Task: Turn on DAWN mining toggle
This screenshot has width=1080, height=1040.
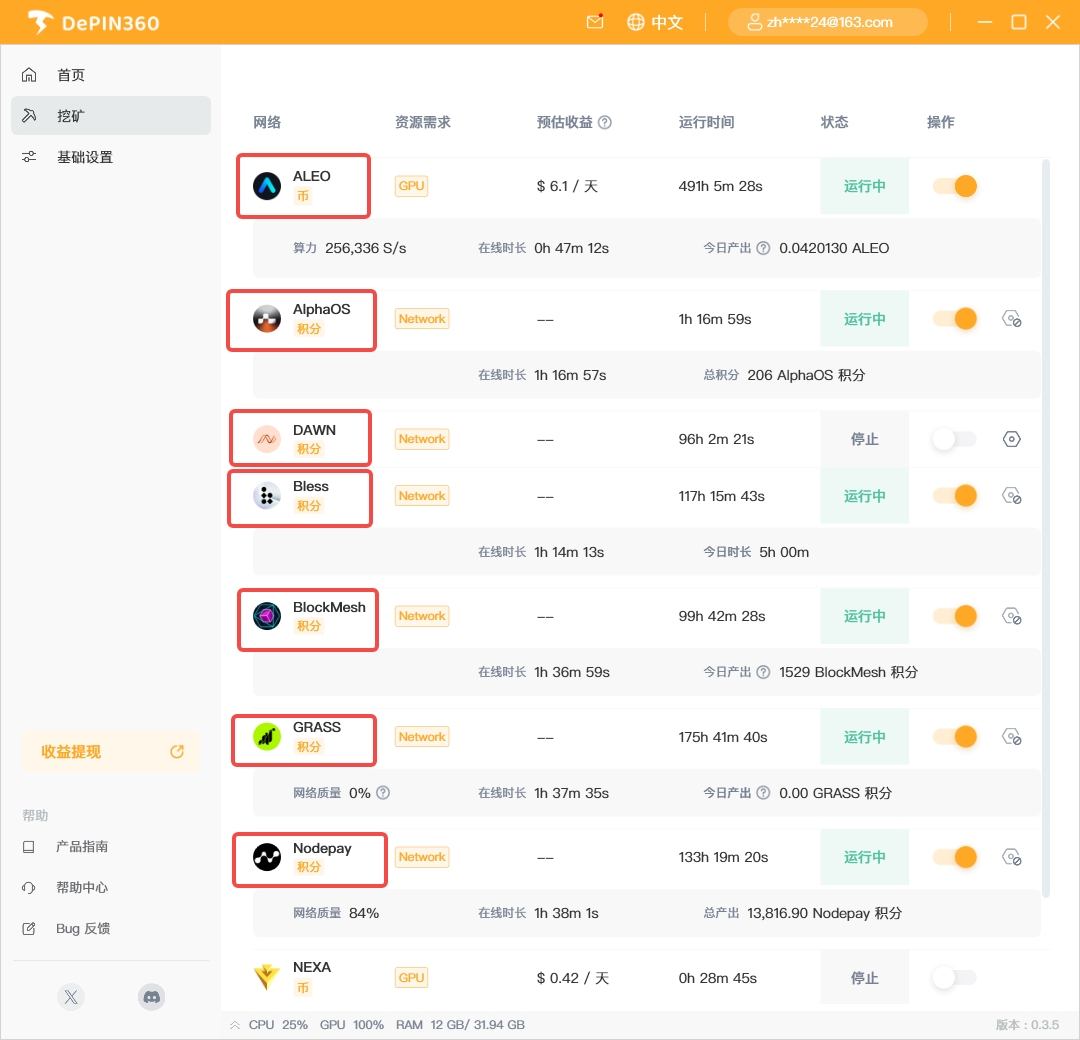Action: coord(955,439)
